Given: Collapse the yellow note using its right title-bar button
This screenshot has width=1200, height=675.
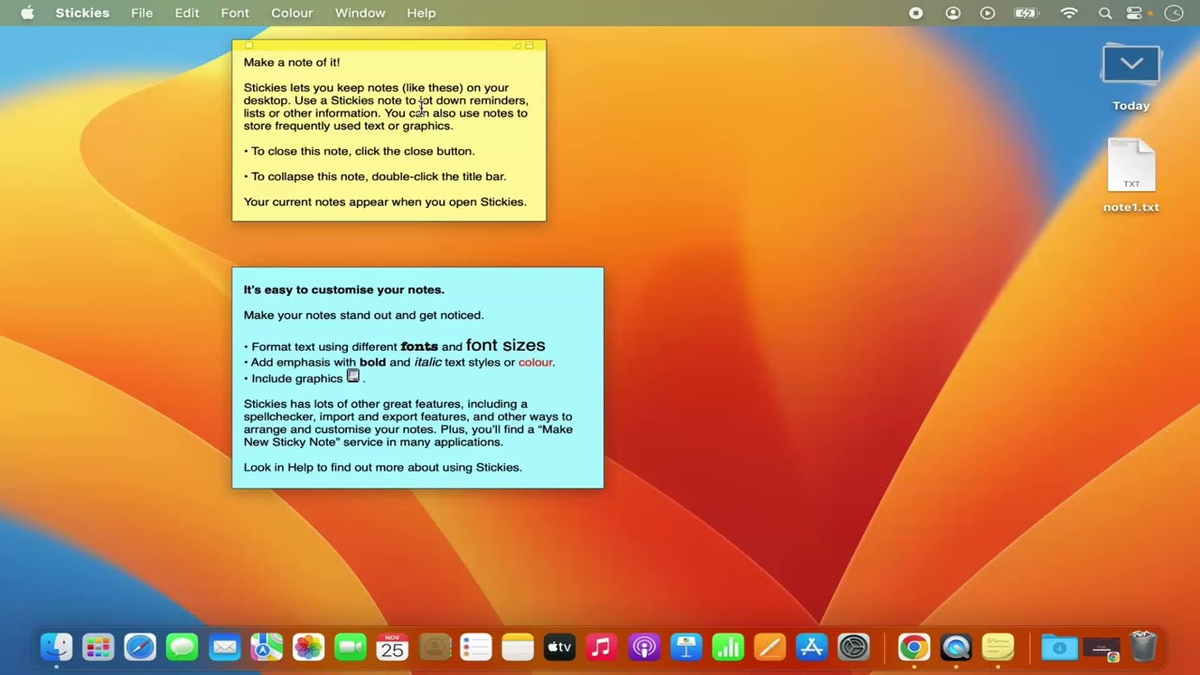Looking at the screenshot, I should tap(530, 45).
